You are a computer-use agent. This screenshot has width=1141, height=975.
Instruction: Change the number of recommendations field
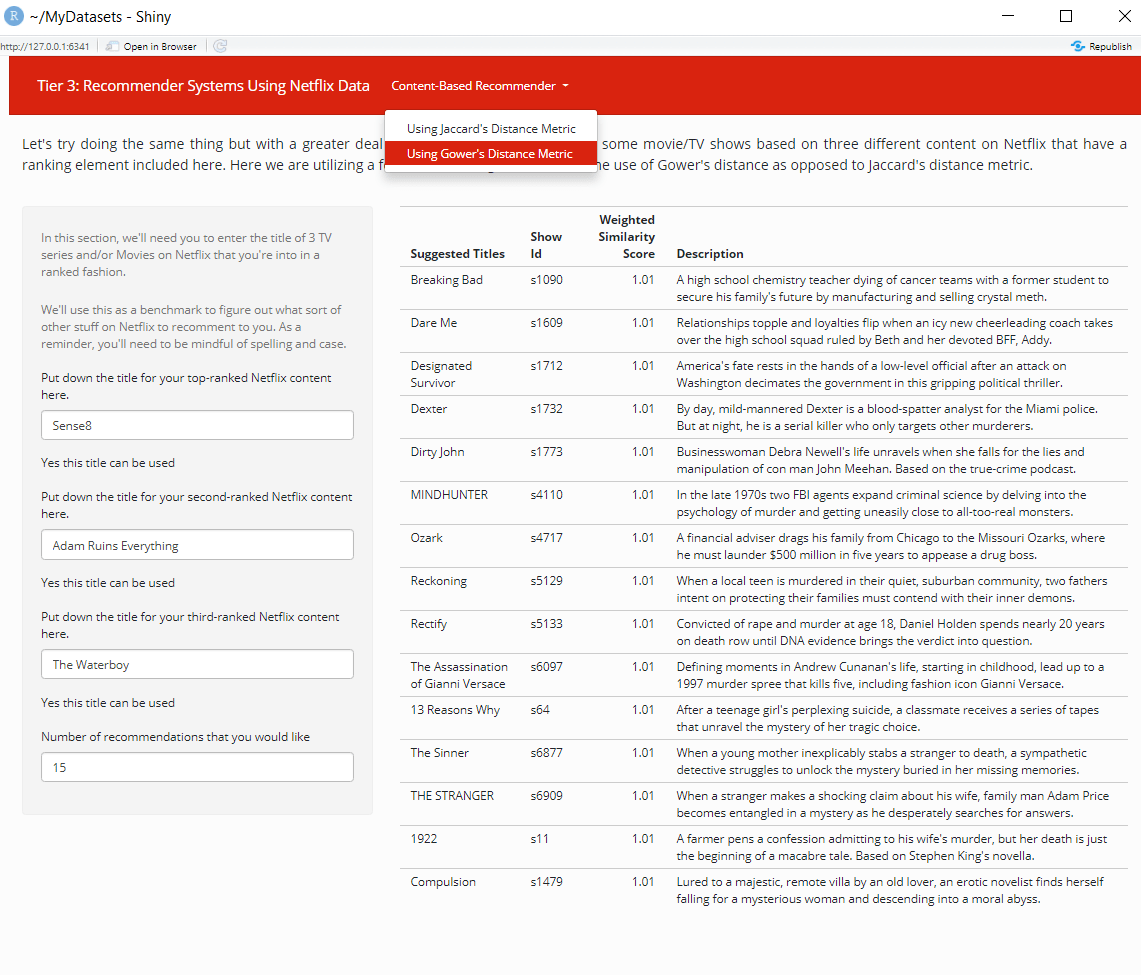point(197,767)
